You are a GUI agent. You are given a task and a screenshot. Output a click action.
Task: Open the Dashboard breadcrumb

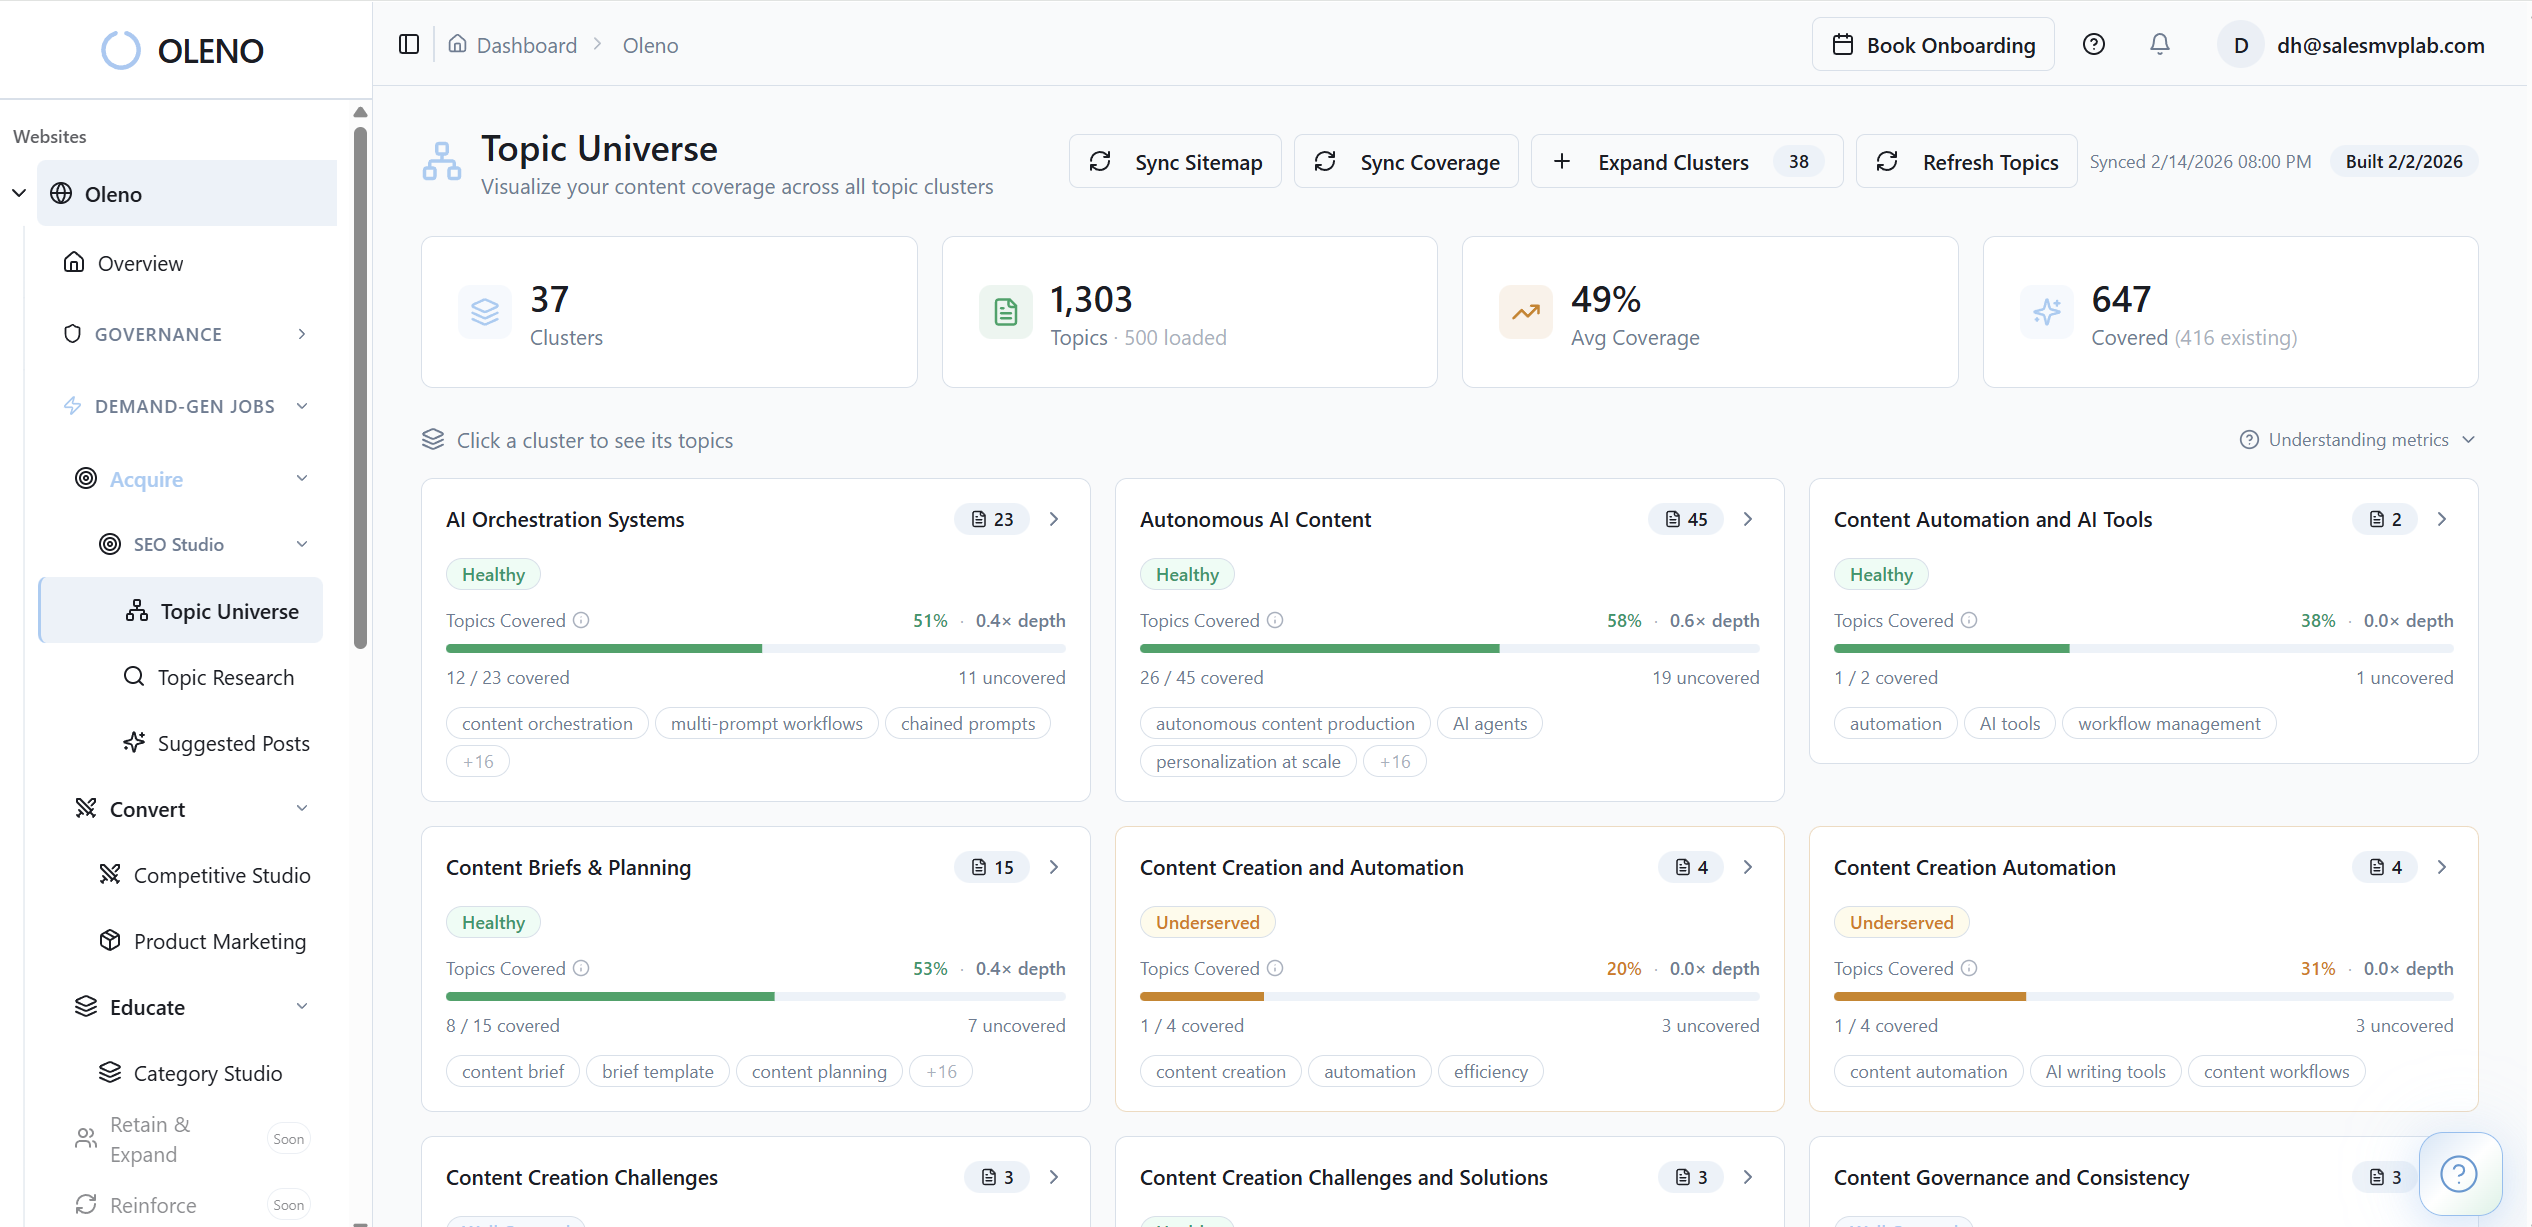[526, 44]
